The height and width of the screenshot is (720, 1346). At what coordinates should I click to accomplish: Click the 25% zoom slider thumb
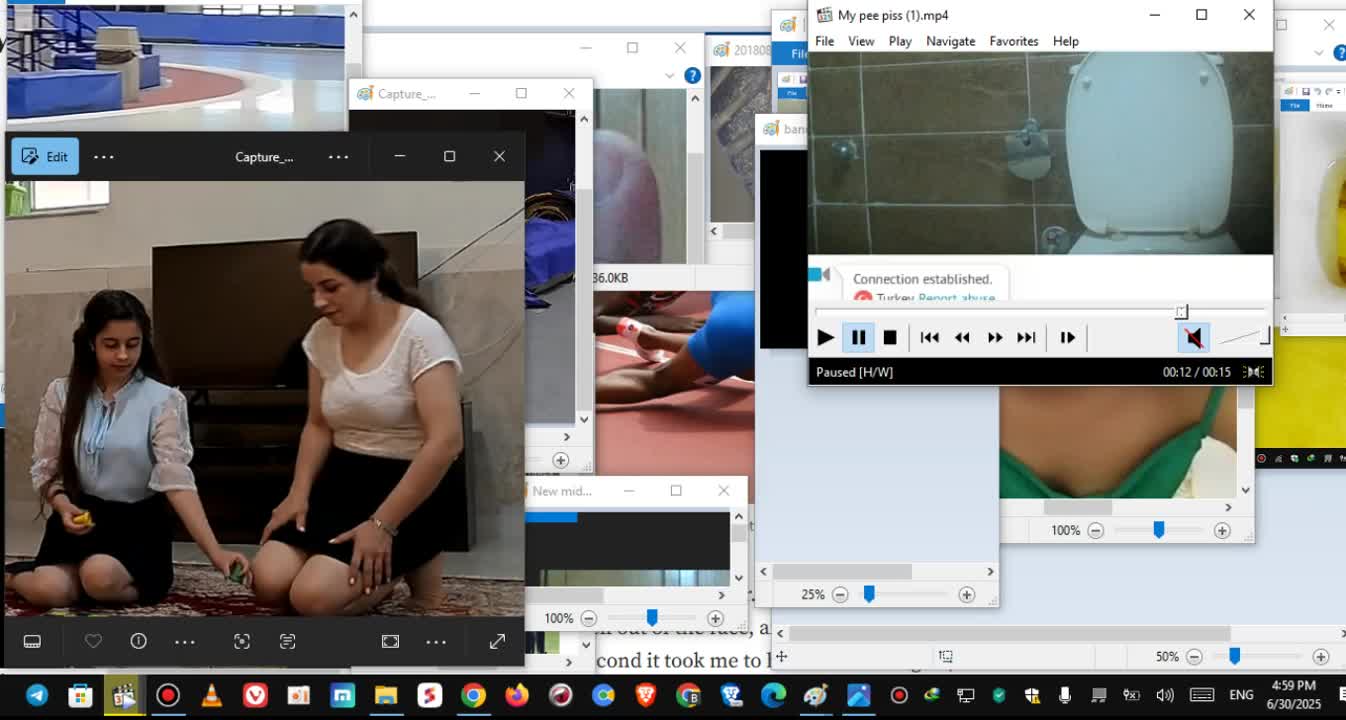(869, 595)
